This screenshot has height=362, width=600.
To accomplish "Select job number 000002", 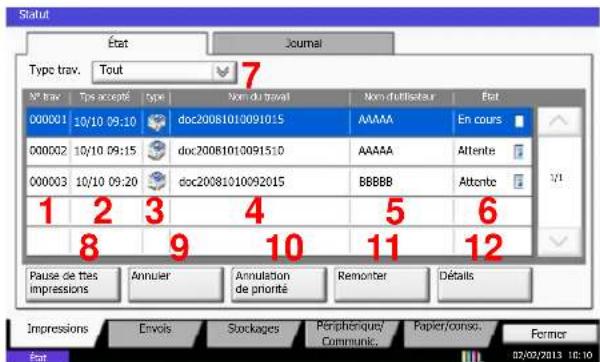I will tap(48, 150).
